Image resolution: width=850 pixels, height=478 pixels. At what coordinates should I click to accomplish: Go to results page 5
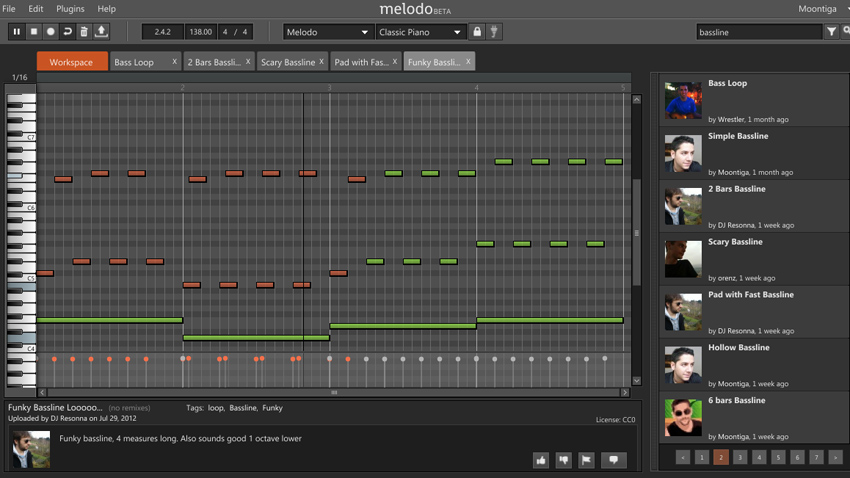coord(778,457)
